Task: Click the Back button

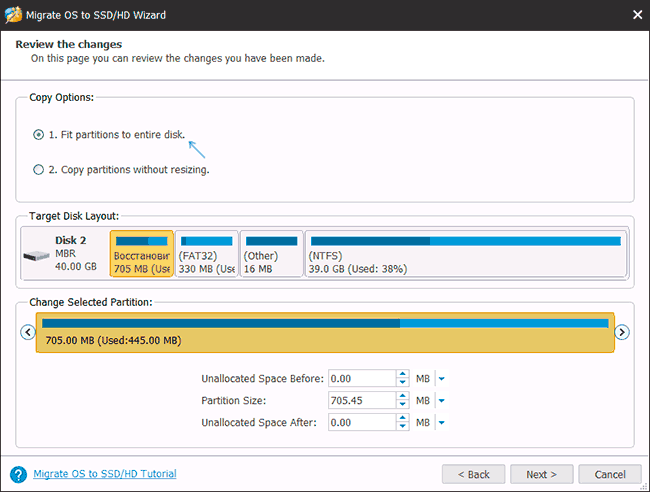Action: [473, 474]
